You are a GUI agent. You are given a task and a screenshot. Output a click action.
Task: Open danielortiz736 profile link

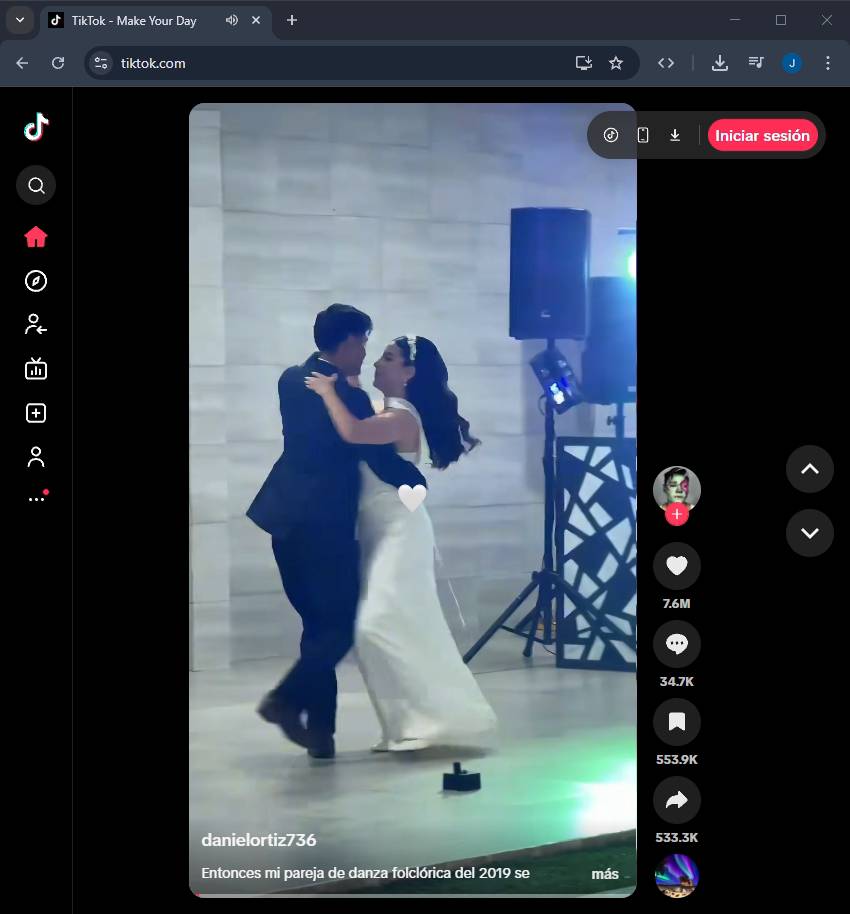[x=258, y=840]
